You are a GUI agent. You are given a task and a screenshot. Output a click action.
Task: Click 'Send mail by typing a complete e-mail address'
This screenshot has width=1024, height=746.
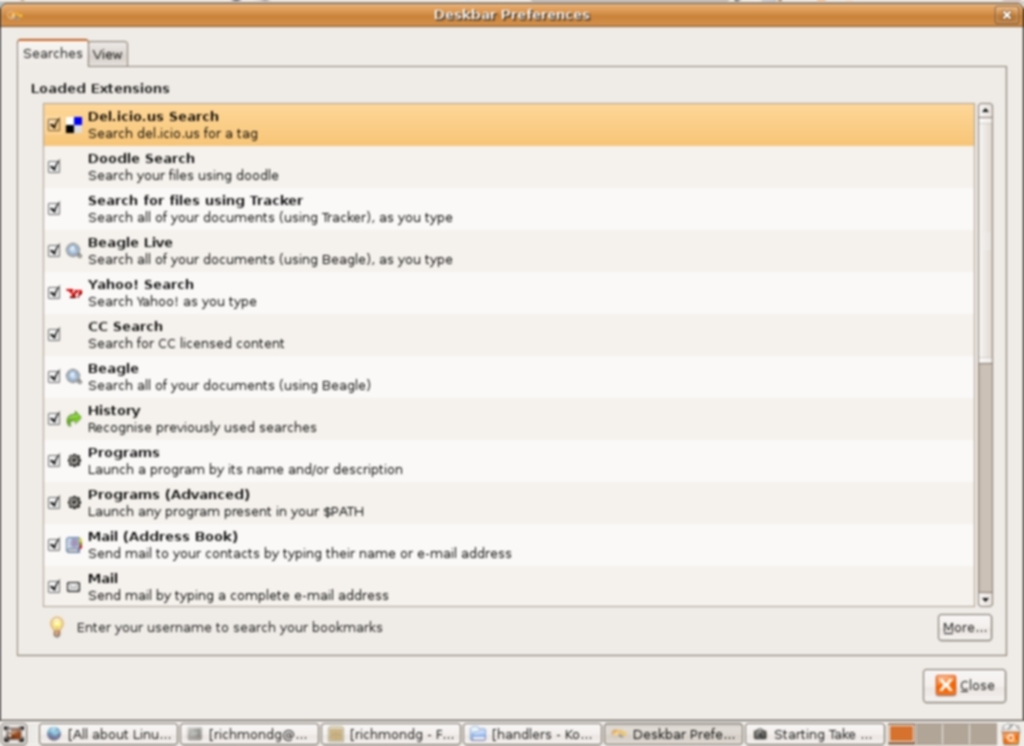[238, 595]
